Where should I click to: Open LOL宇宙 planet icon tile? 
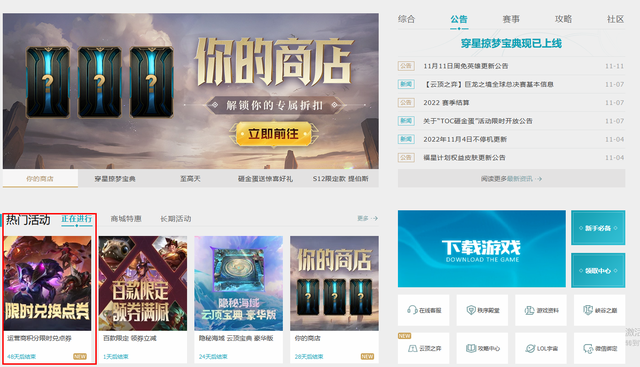click(541, 348)
